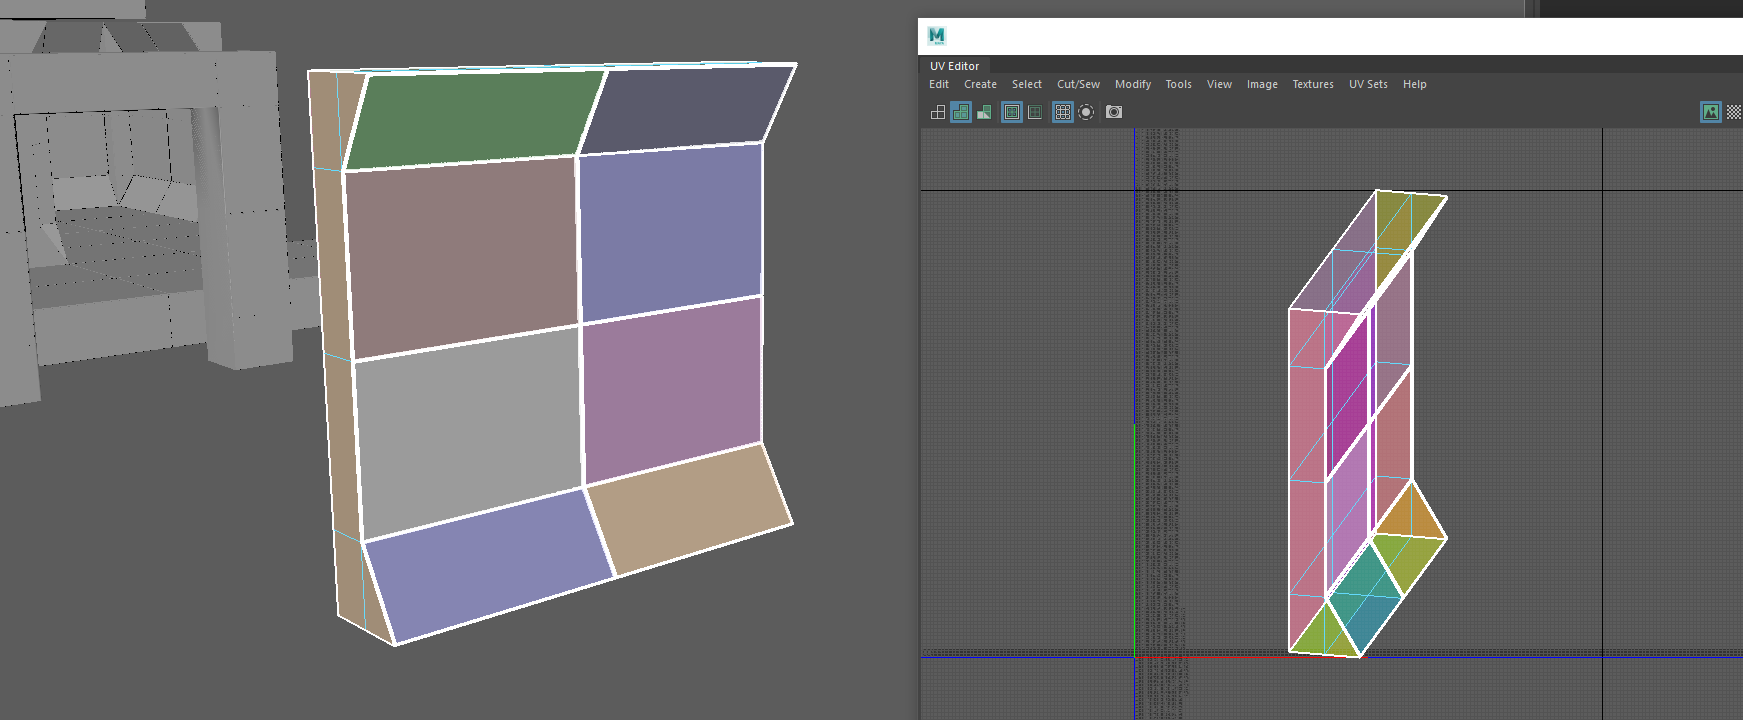
Task: Toggle the UV Editor grid display
Action: 1063,112
